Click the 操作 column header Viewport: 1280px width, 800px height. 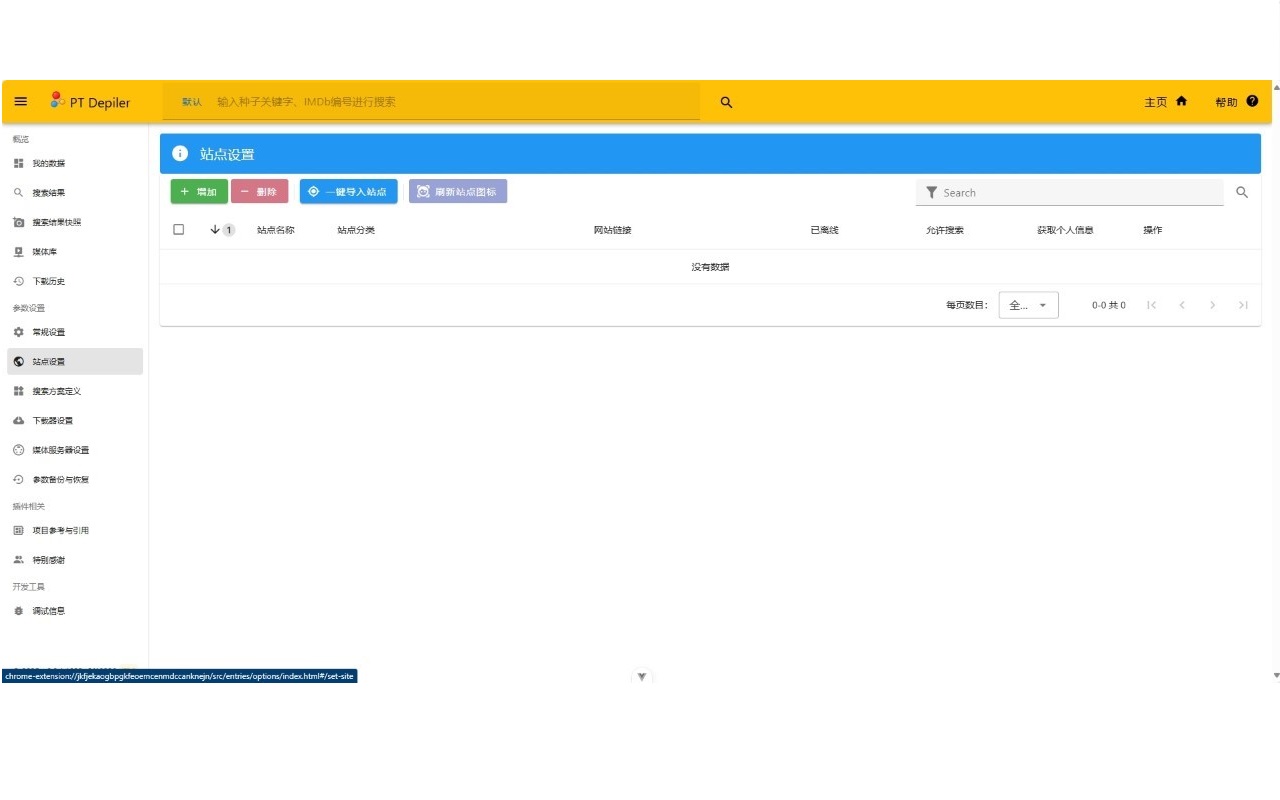coord(1153,230)
